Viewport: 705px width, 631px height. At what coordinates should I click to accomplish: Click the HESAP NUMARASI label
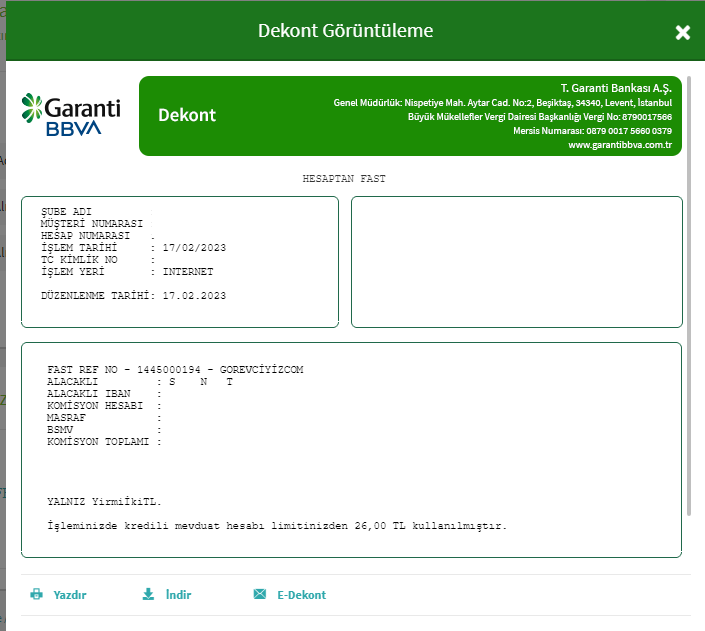tap(85, 236)
